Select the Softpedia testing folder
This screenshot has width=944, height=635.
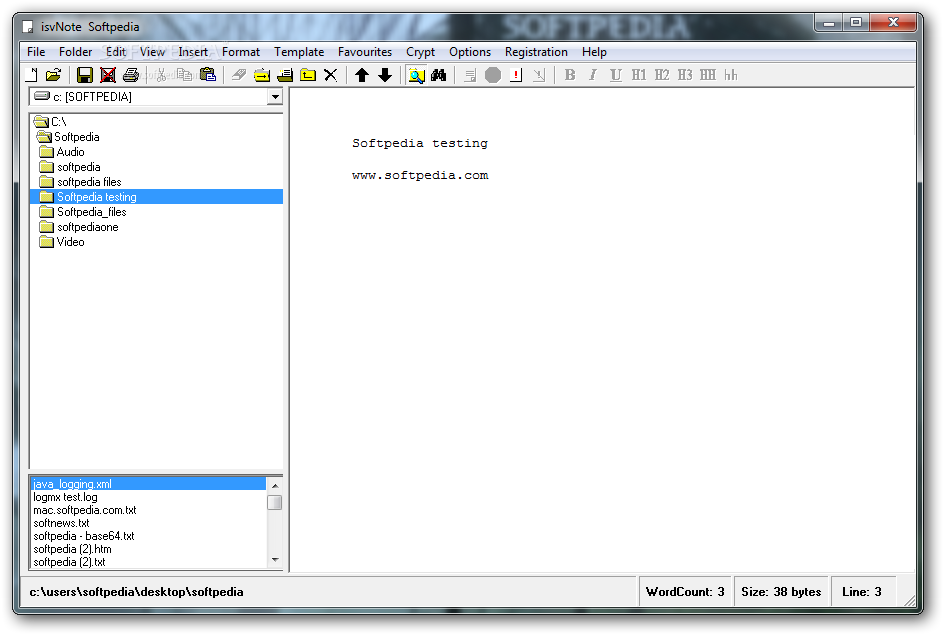pyautogui.click(x=156, y=197)
